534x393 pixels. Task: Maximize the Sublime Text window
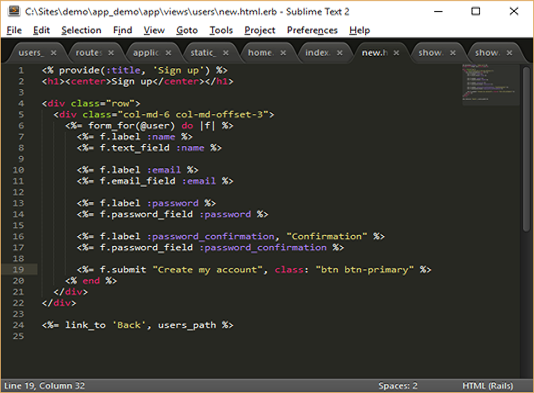[475, 11]
